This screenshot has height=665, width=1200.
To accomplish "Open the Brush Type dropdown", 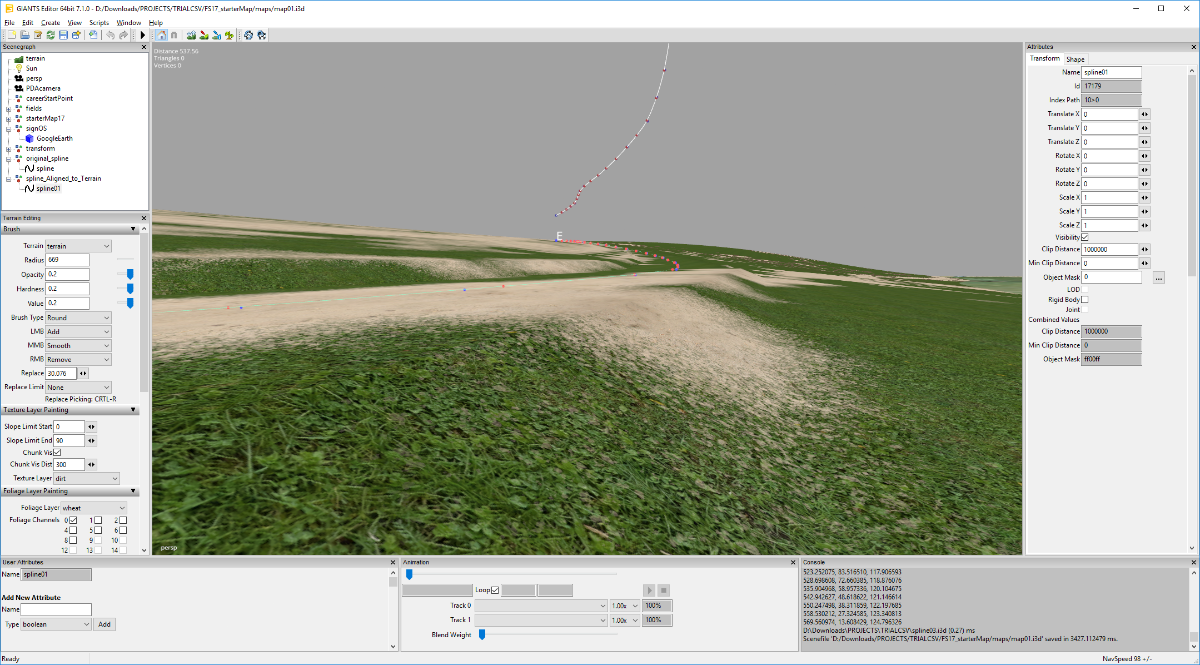I will pyautogui.click(x=78, y=317).
